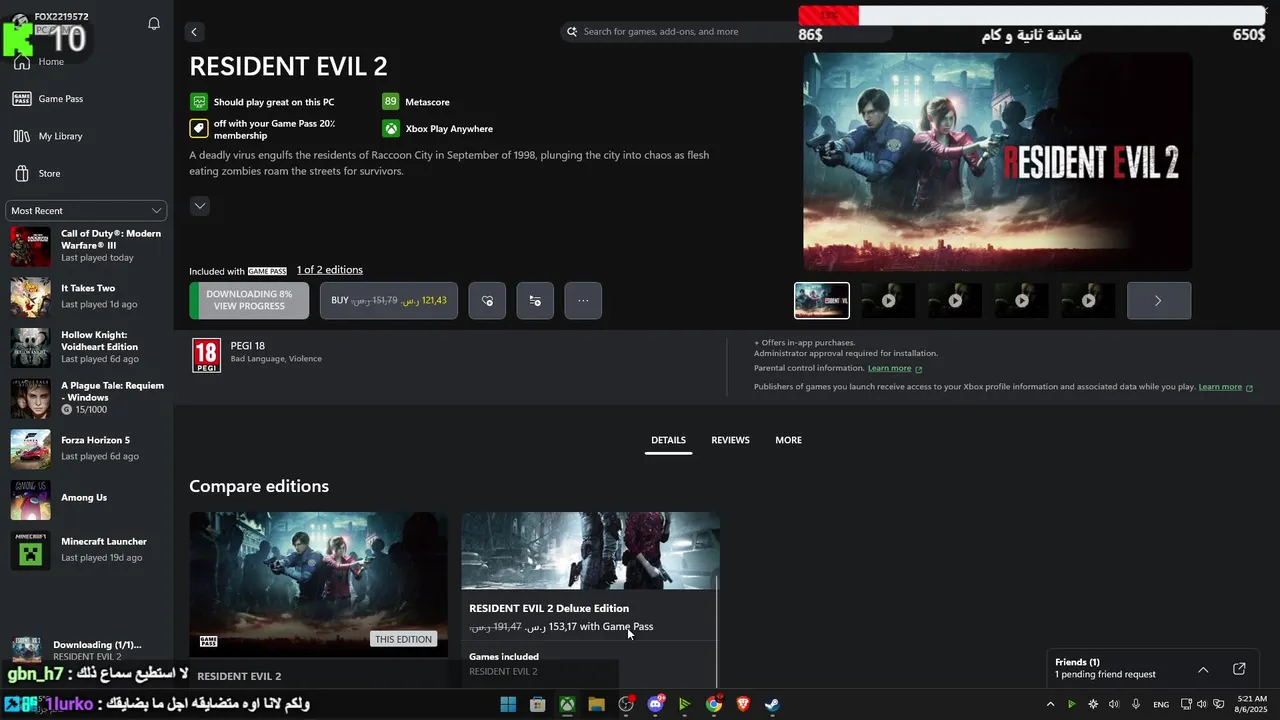
Task: Select A Plague Tale: Requiem
Action: tap(86, 398)
